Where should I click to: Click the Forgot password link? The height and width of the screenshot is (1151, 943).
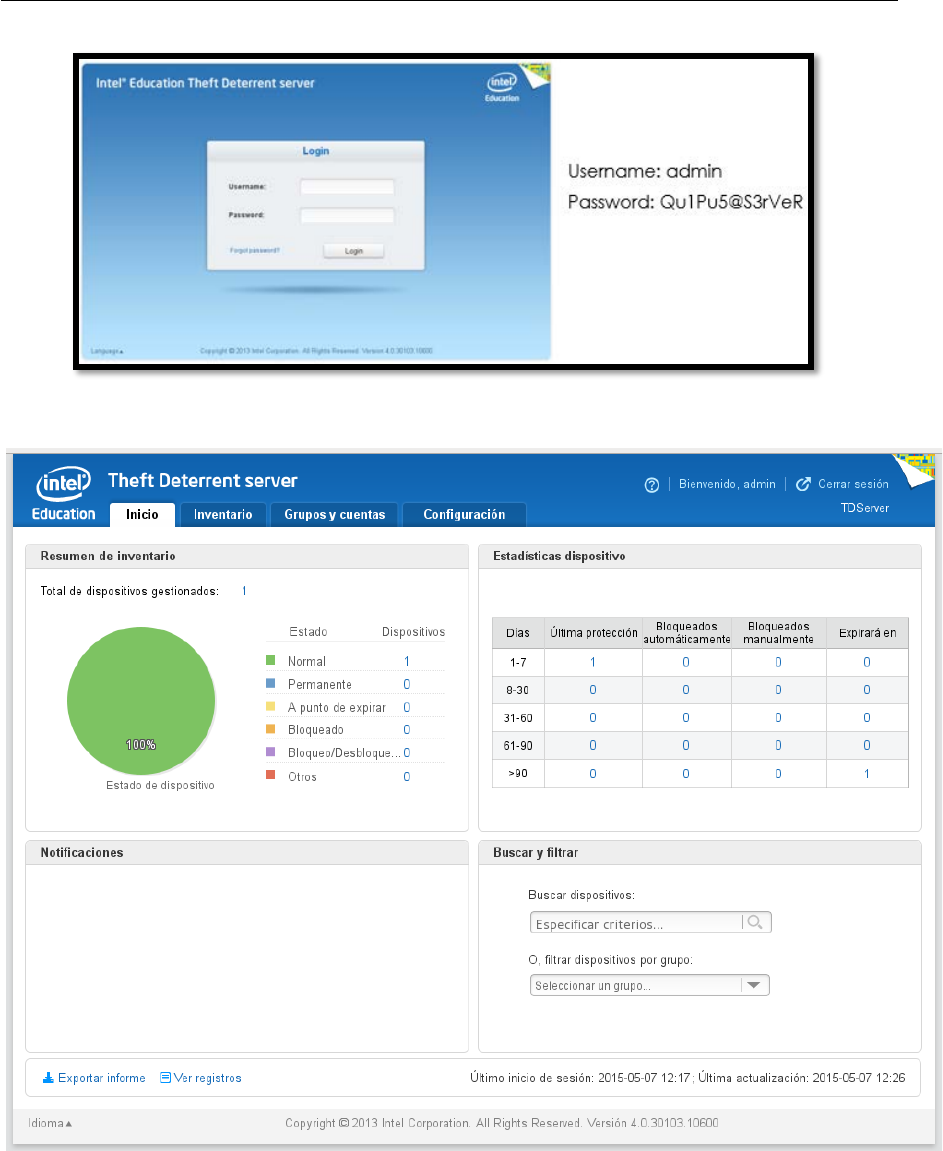click(255, 250)
